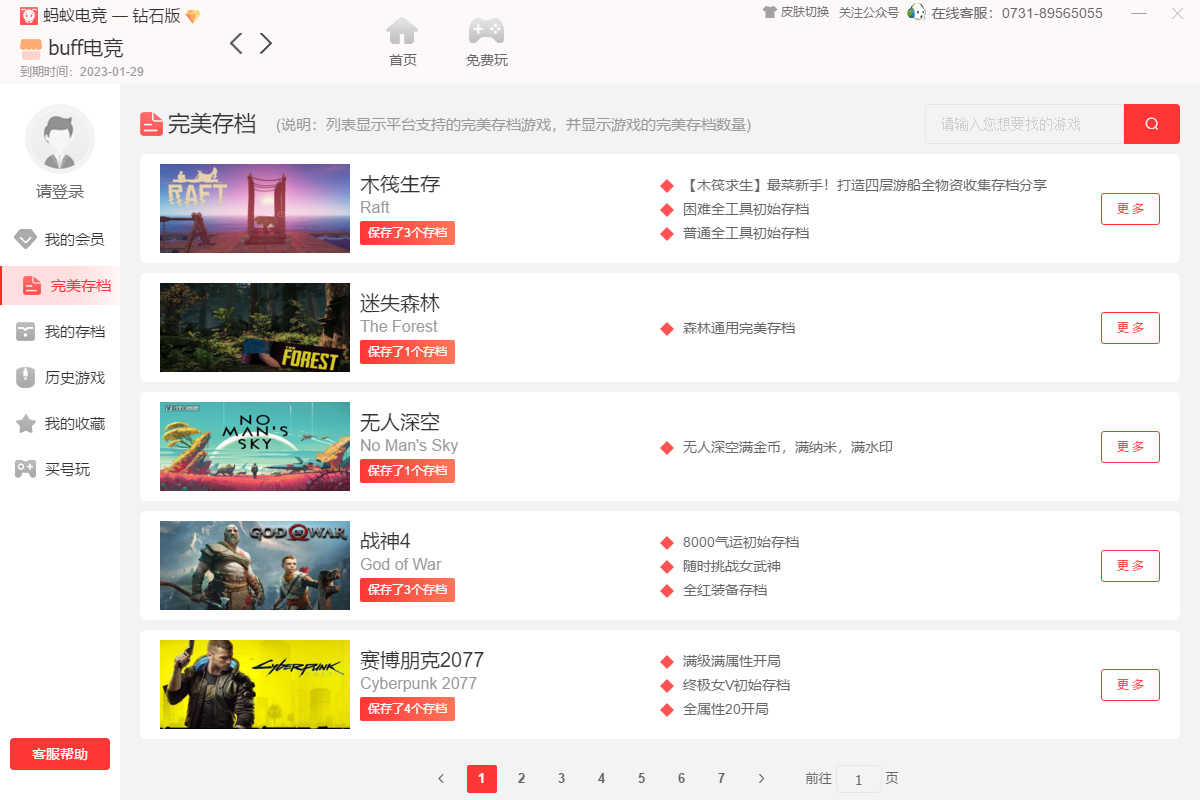Select 完美存档 in sidebar
The height and width of the screenshot is (800, 1200).
[60, 286]
